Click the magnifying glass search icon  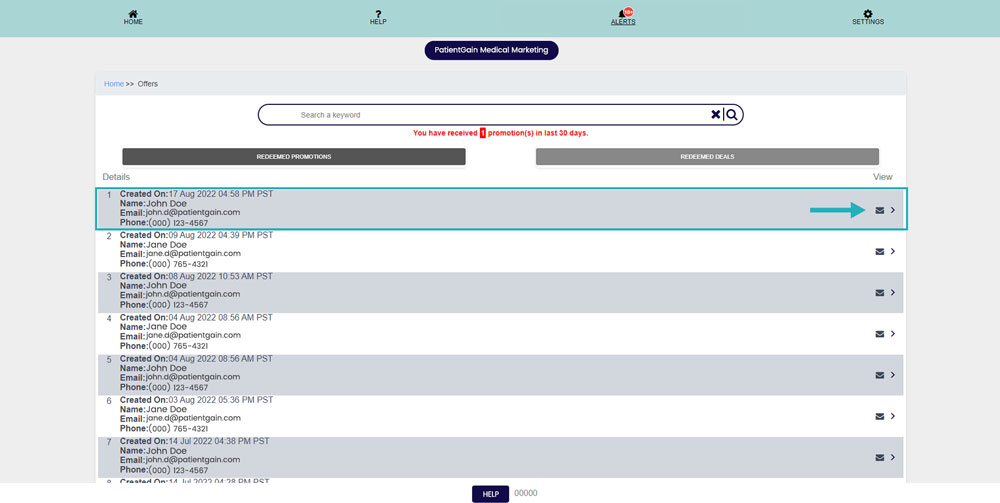(x=732, y=115)
